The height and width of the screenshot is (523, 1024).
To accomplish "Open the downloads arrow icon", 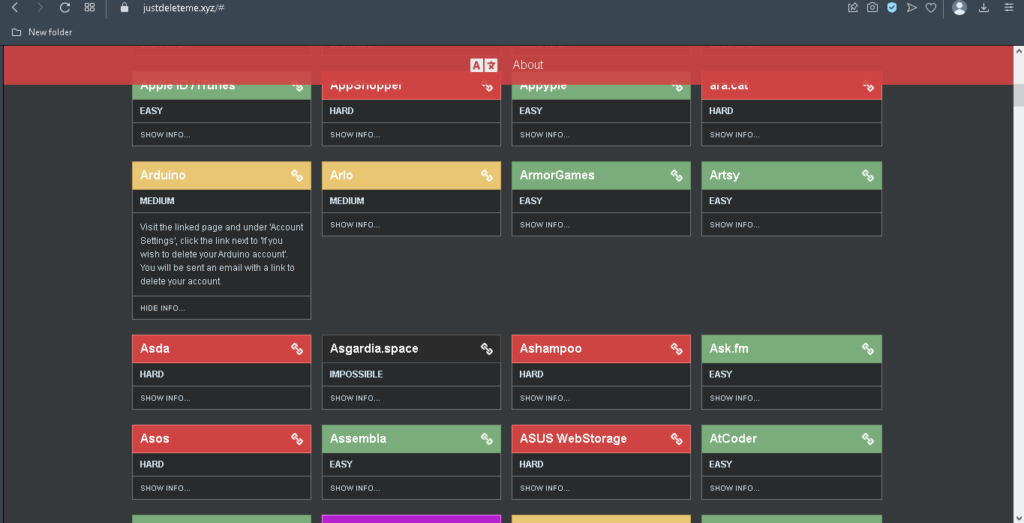I will 984,8.
